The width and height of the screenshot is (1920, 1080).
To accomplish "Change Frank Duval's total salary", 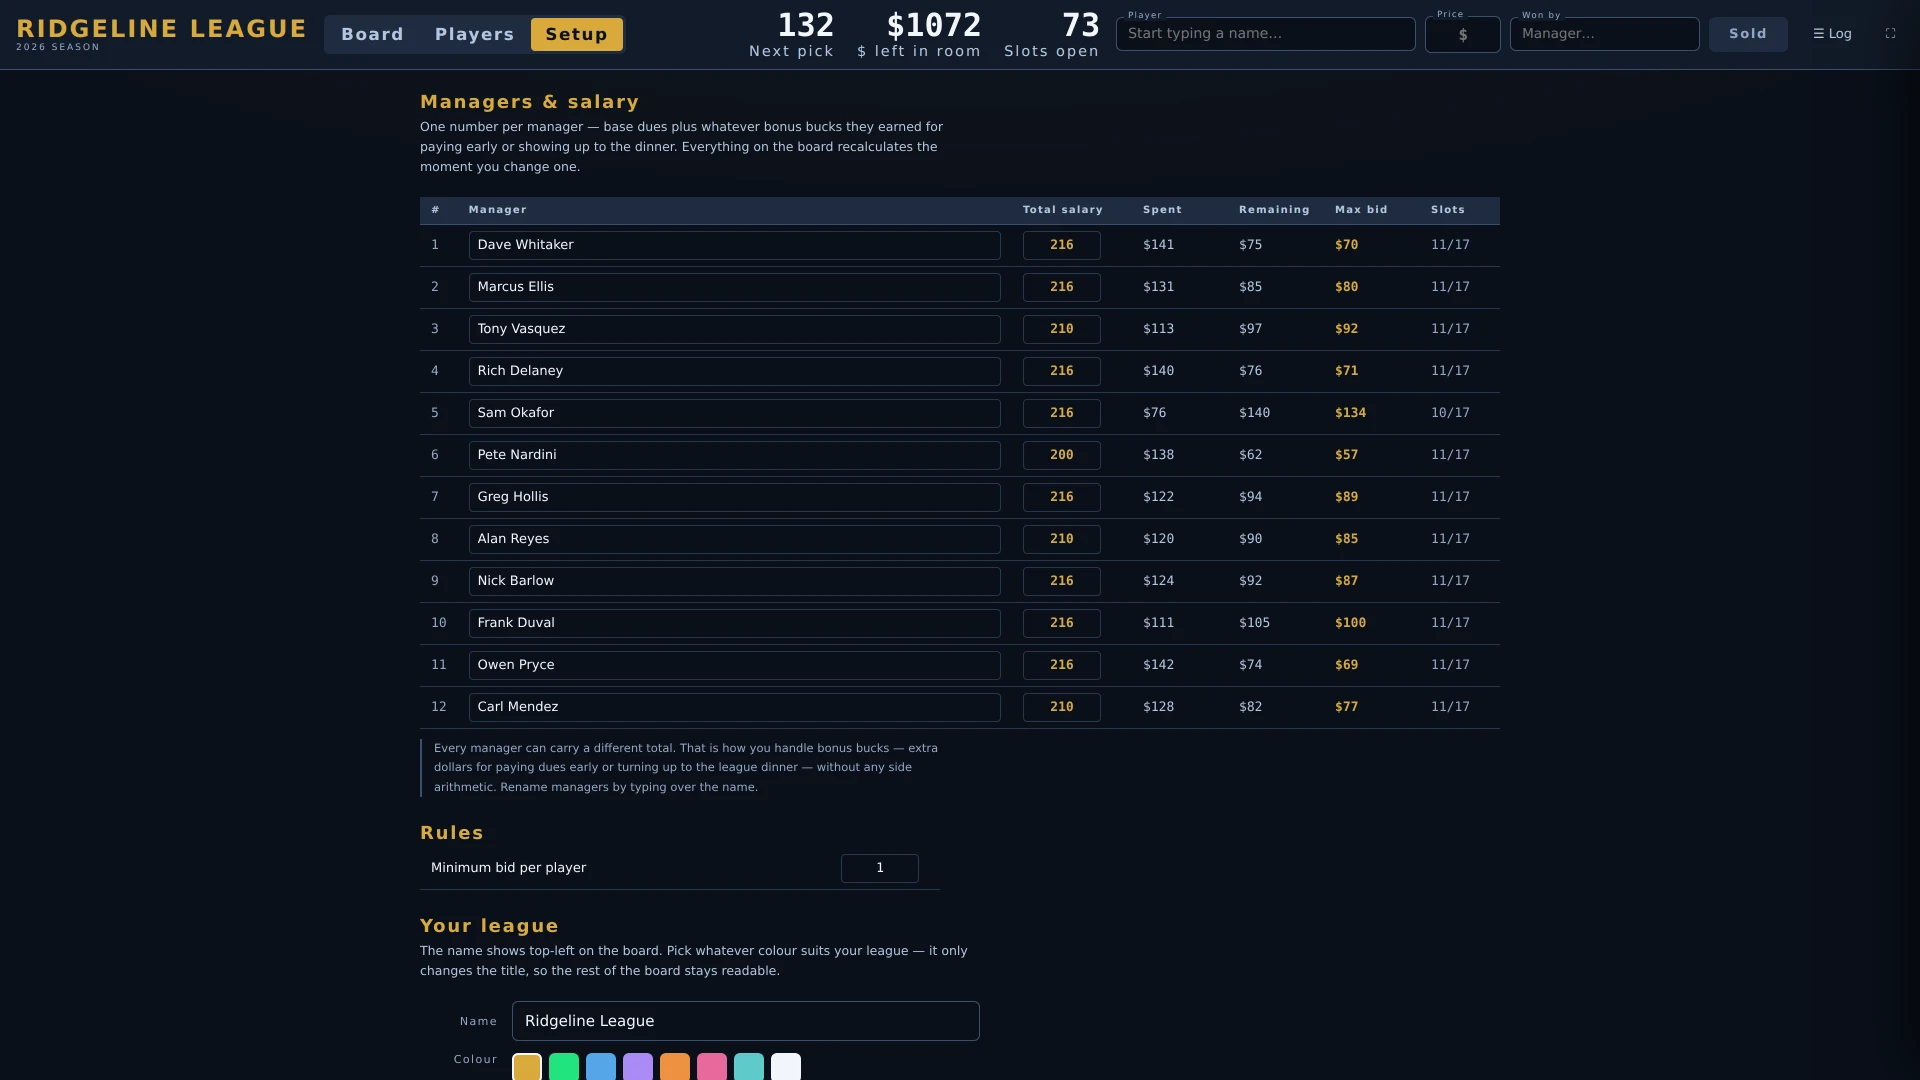I will point(1061,623).
